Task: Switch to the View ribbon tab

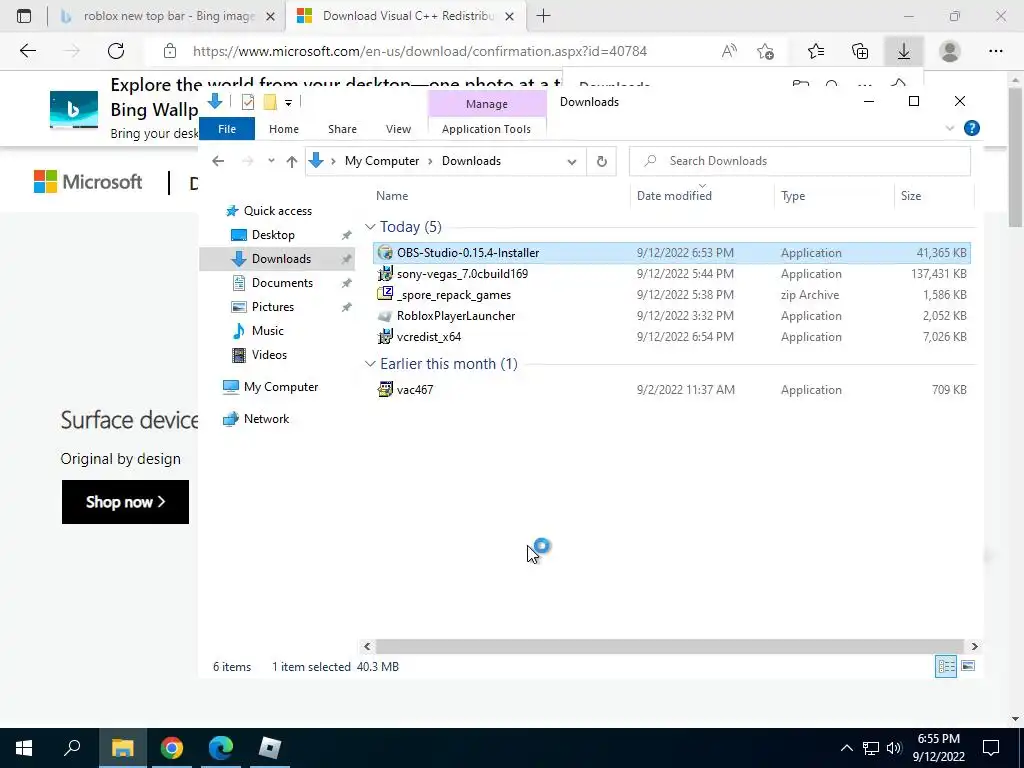Action: pyautogui.click(x=398, y=129)
